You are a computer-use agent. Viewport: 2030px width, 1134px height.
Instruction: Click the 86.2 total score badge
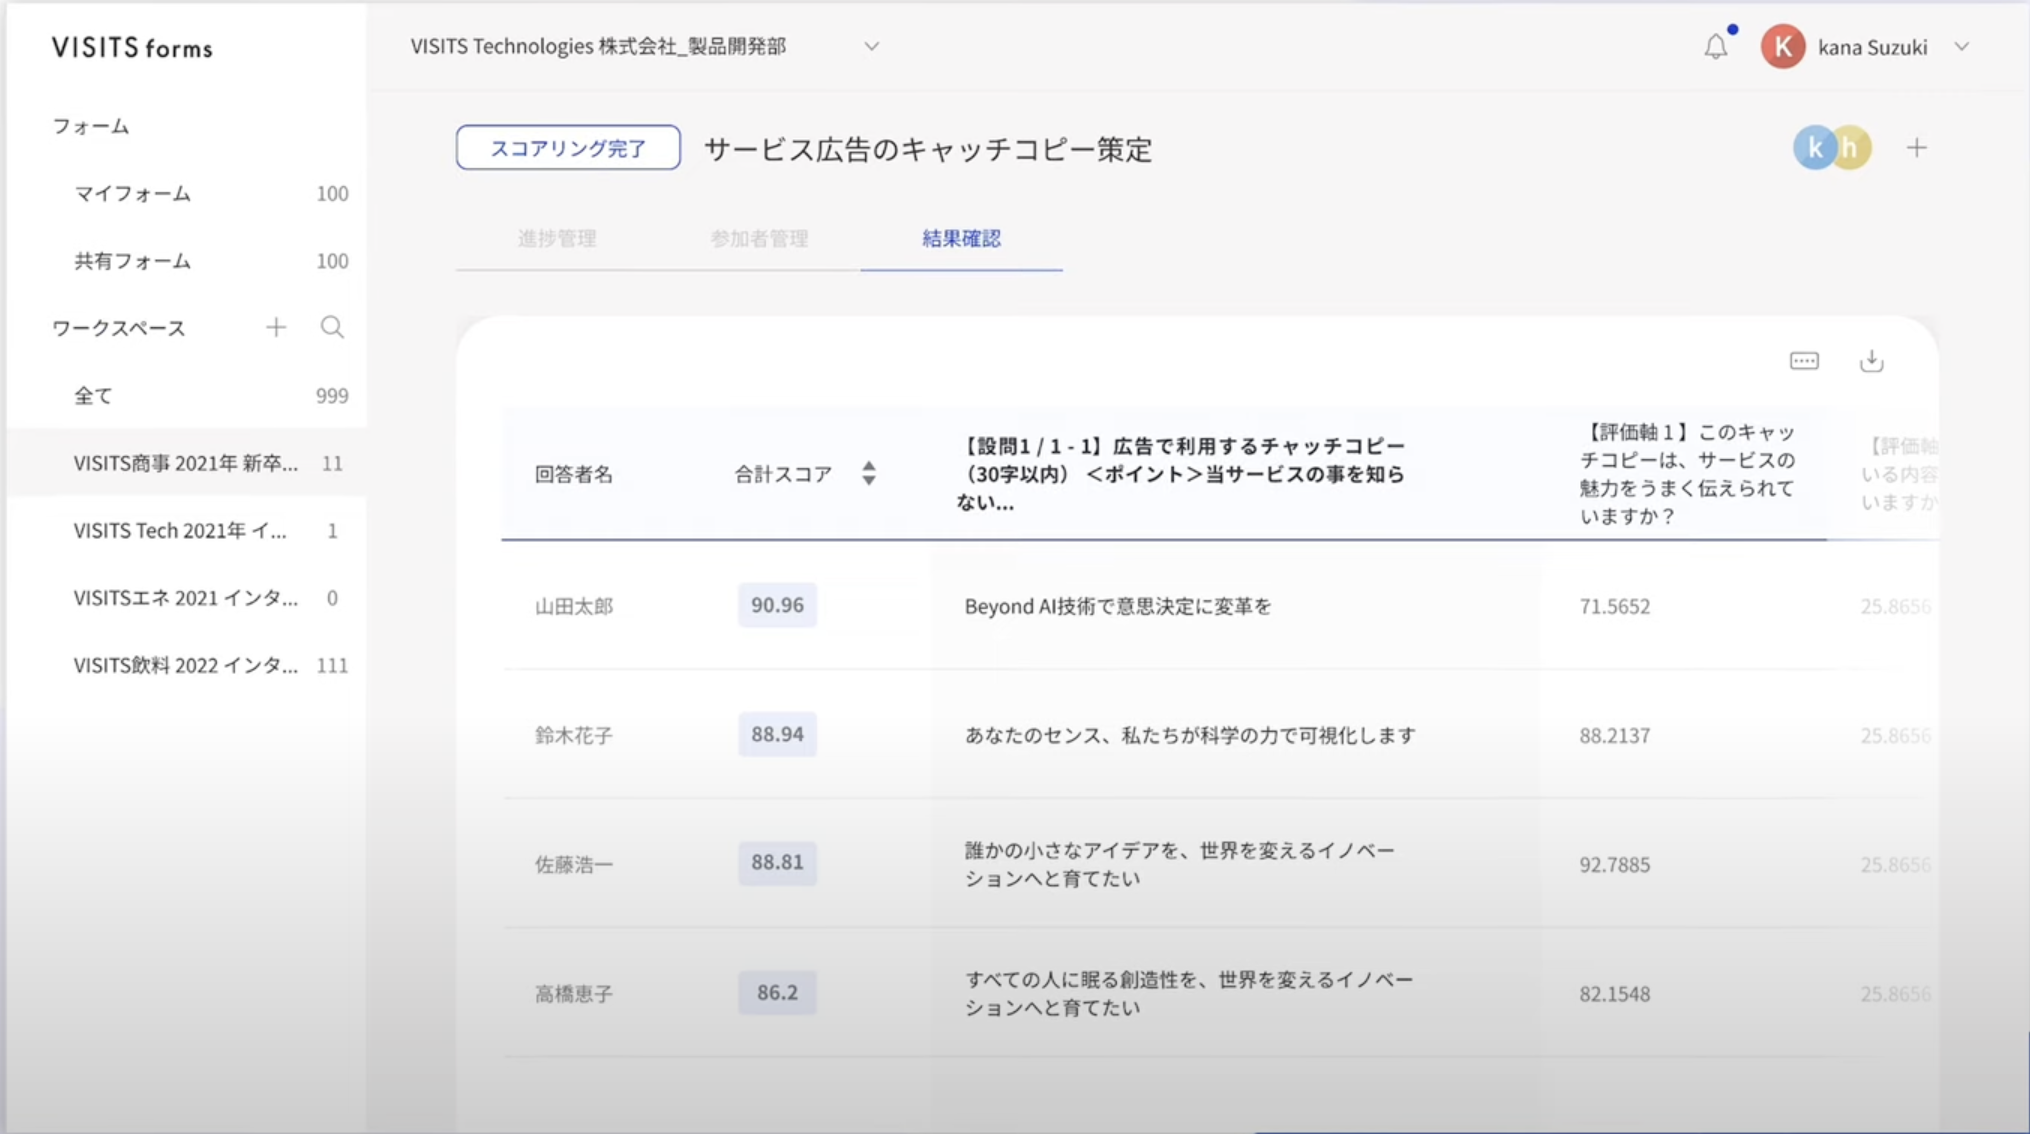point(777,992)
